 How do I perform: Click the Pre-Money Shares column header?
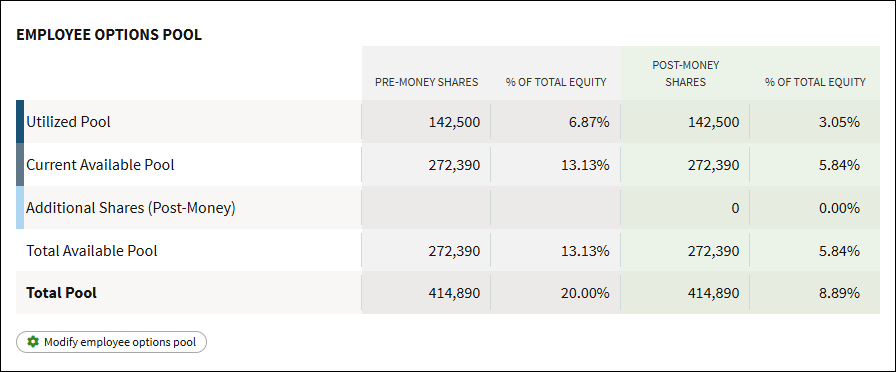(426, 82)
